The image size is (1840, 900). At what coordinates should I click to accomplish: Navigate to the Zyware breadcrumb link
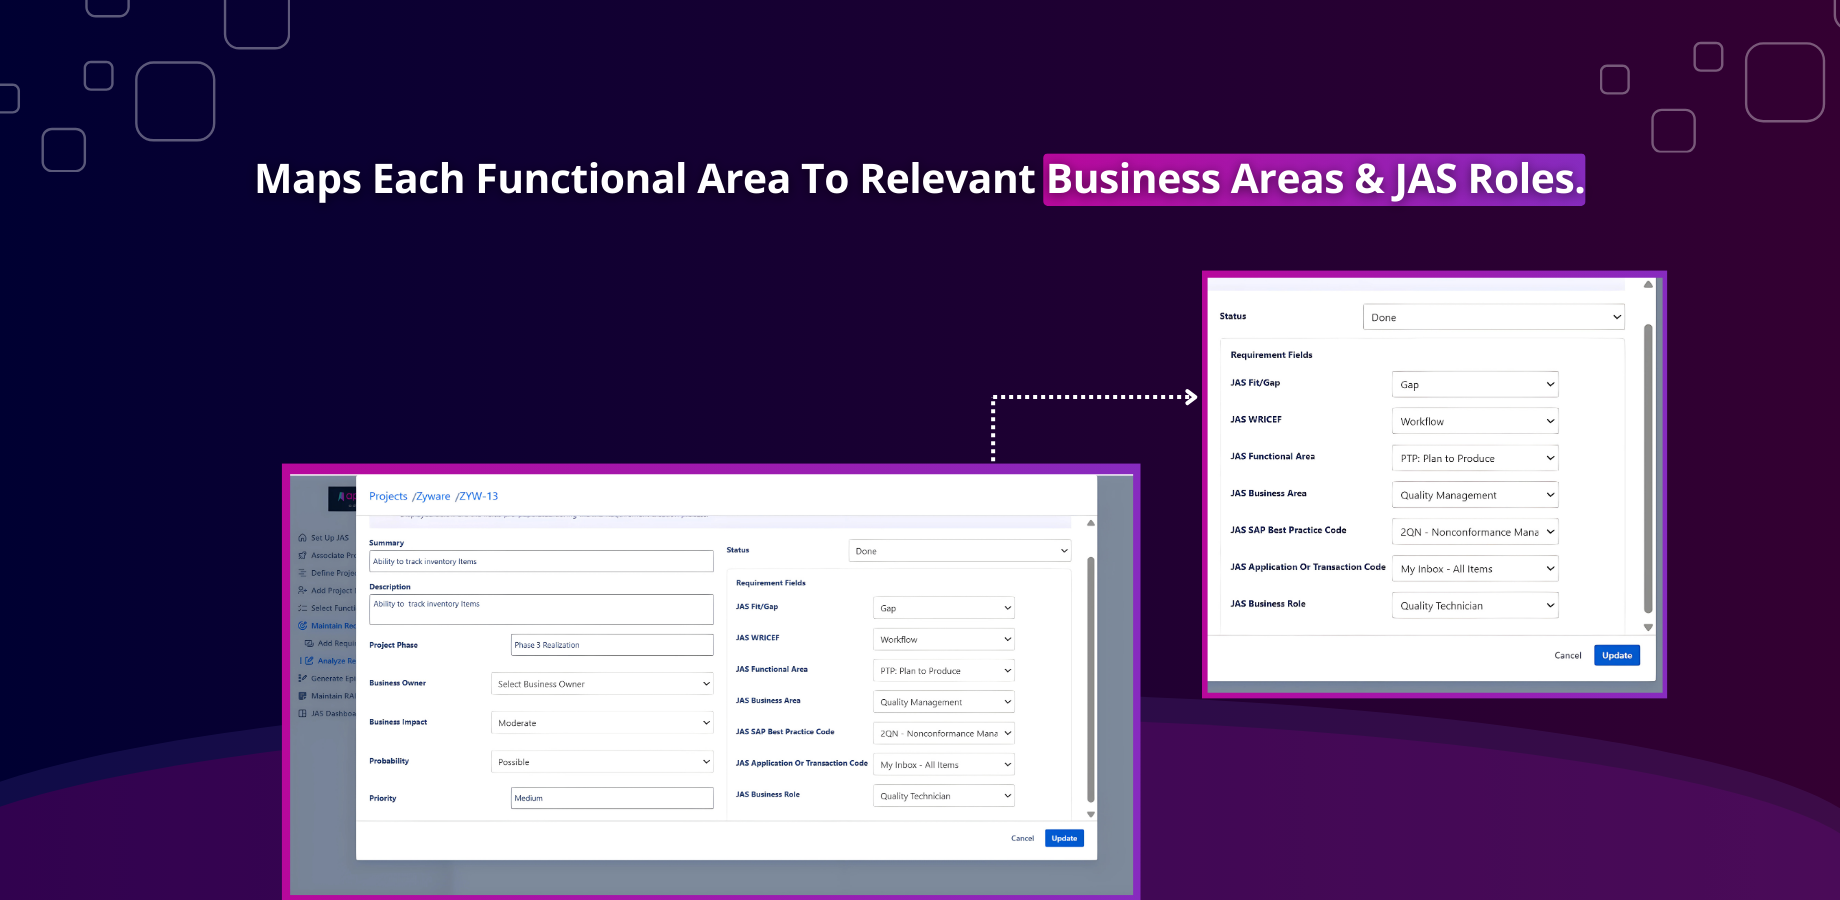point(432,496)
